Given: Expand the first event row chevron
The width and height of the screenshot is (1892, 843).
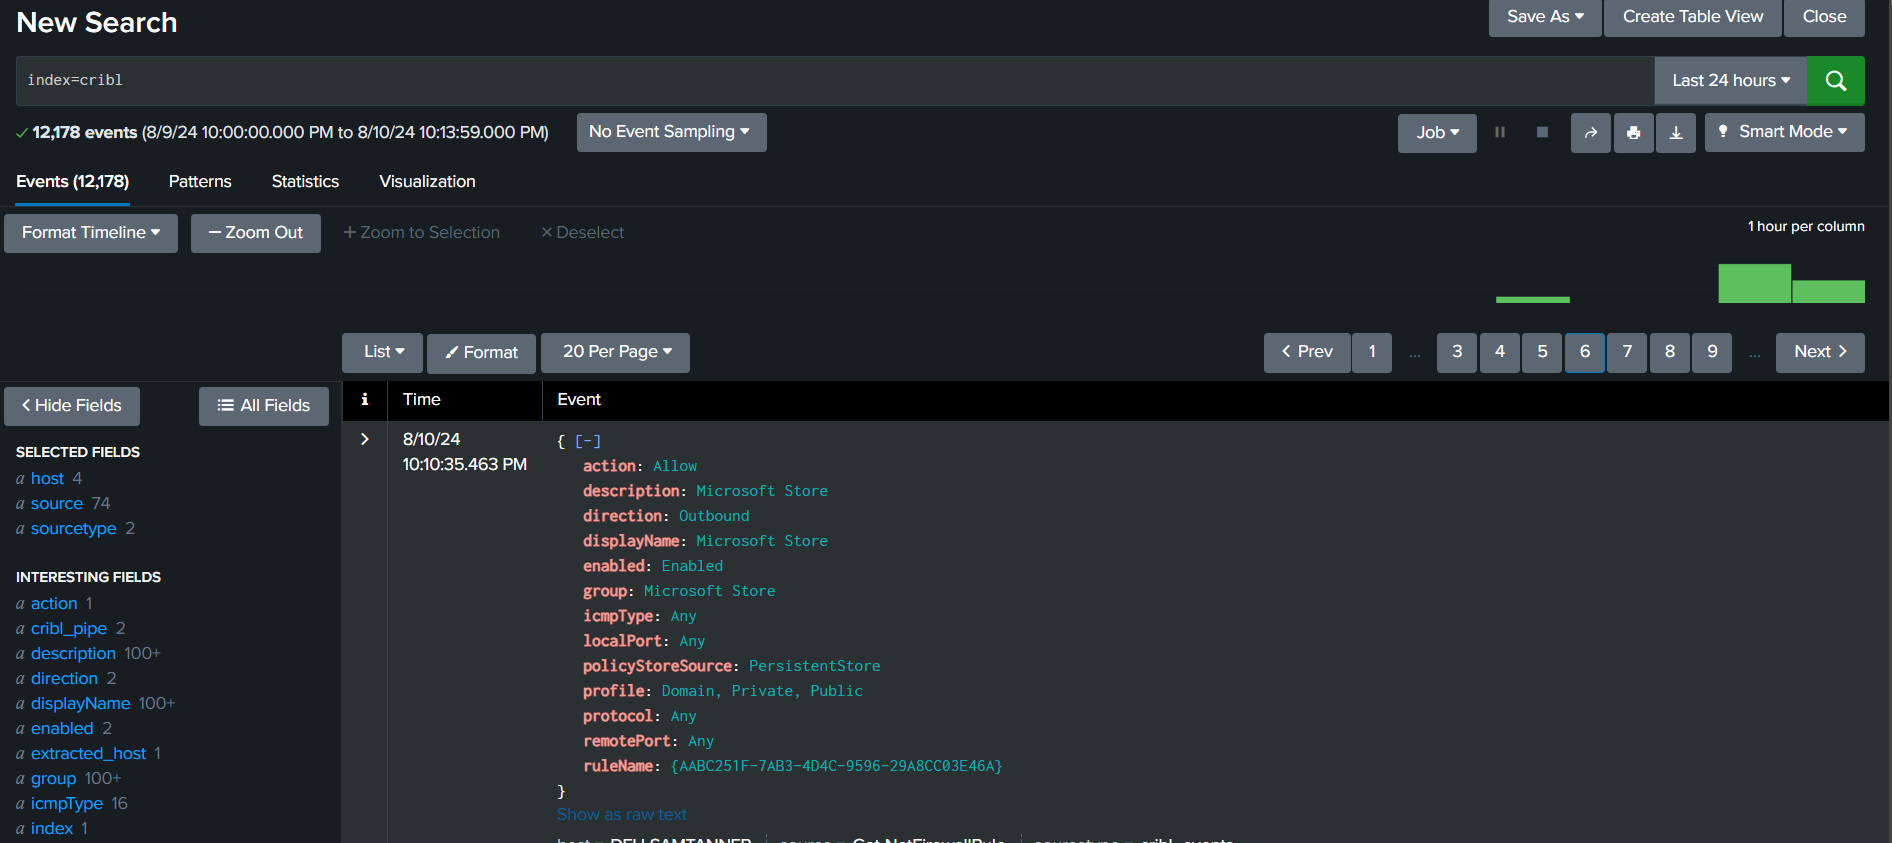Looking at the screenshot, I should coord(365,439).
